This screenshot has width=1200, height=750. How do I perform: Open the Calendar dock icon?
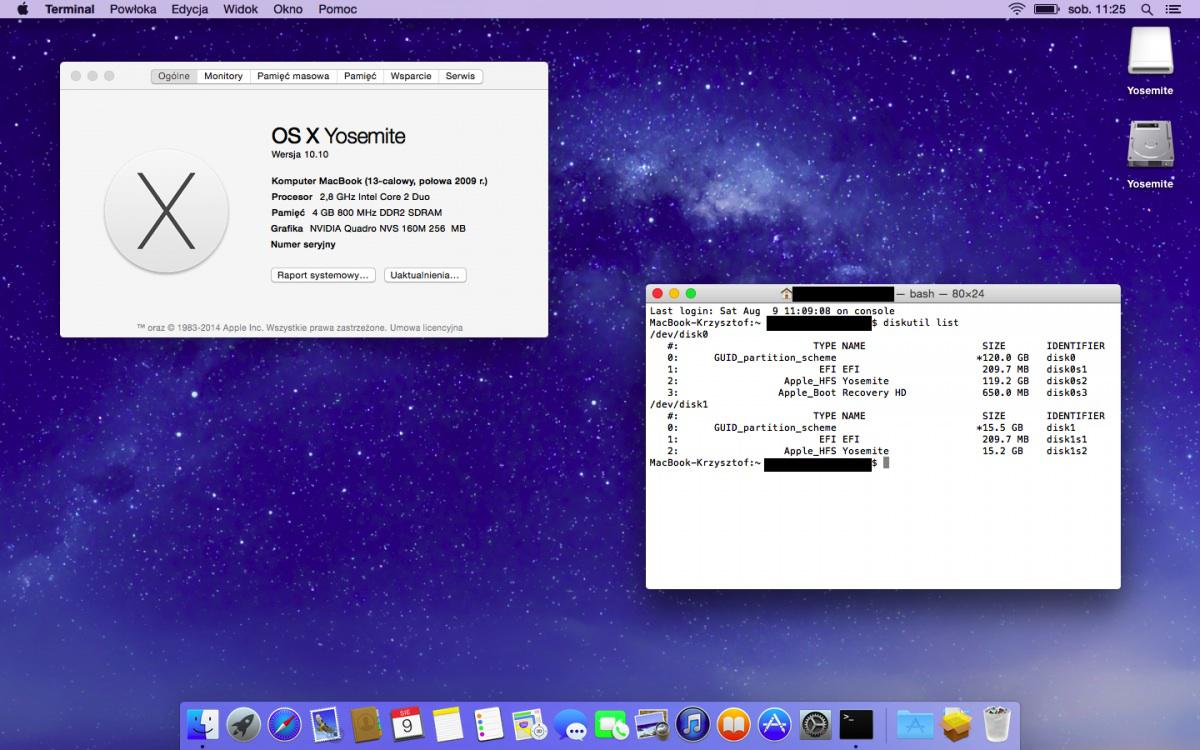pos(407,723)
